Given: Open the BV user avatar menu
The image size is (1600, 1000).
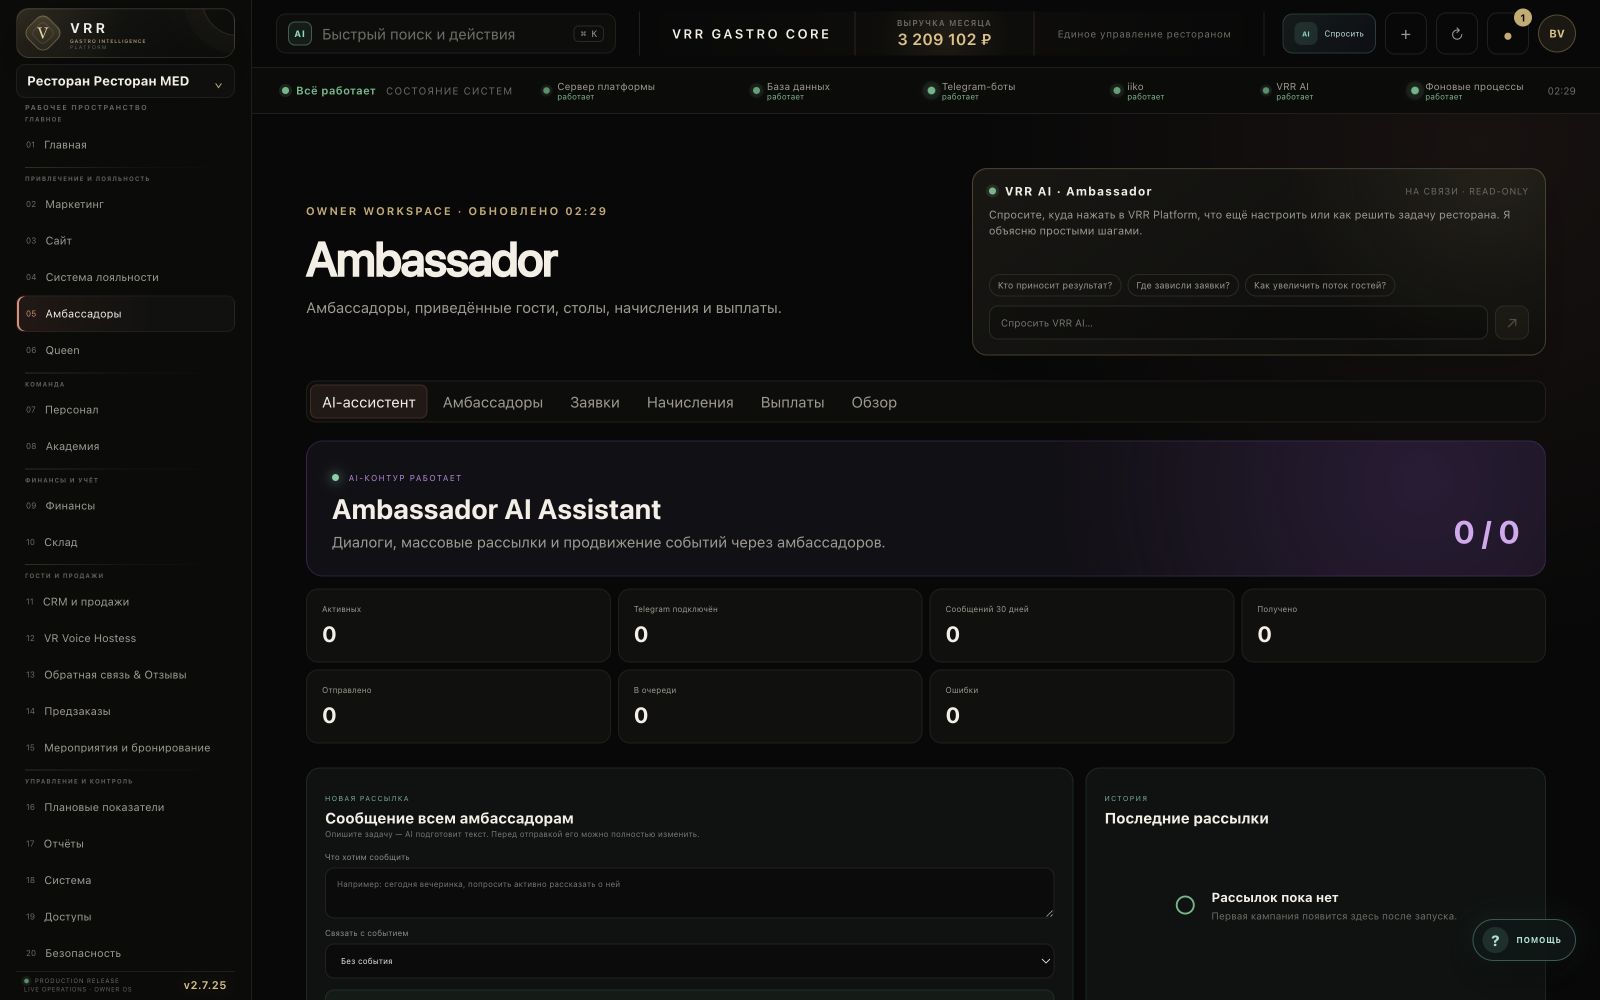Looking at the screenshot, I should tap(1557, 34).
